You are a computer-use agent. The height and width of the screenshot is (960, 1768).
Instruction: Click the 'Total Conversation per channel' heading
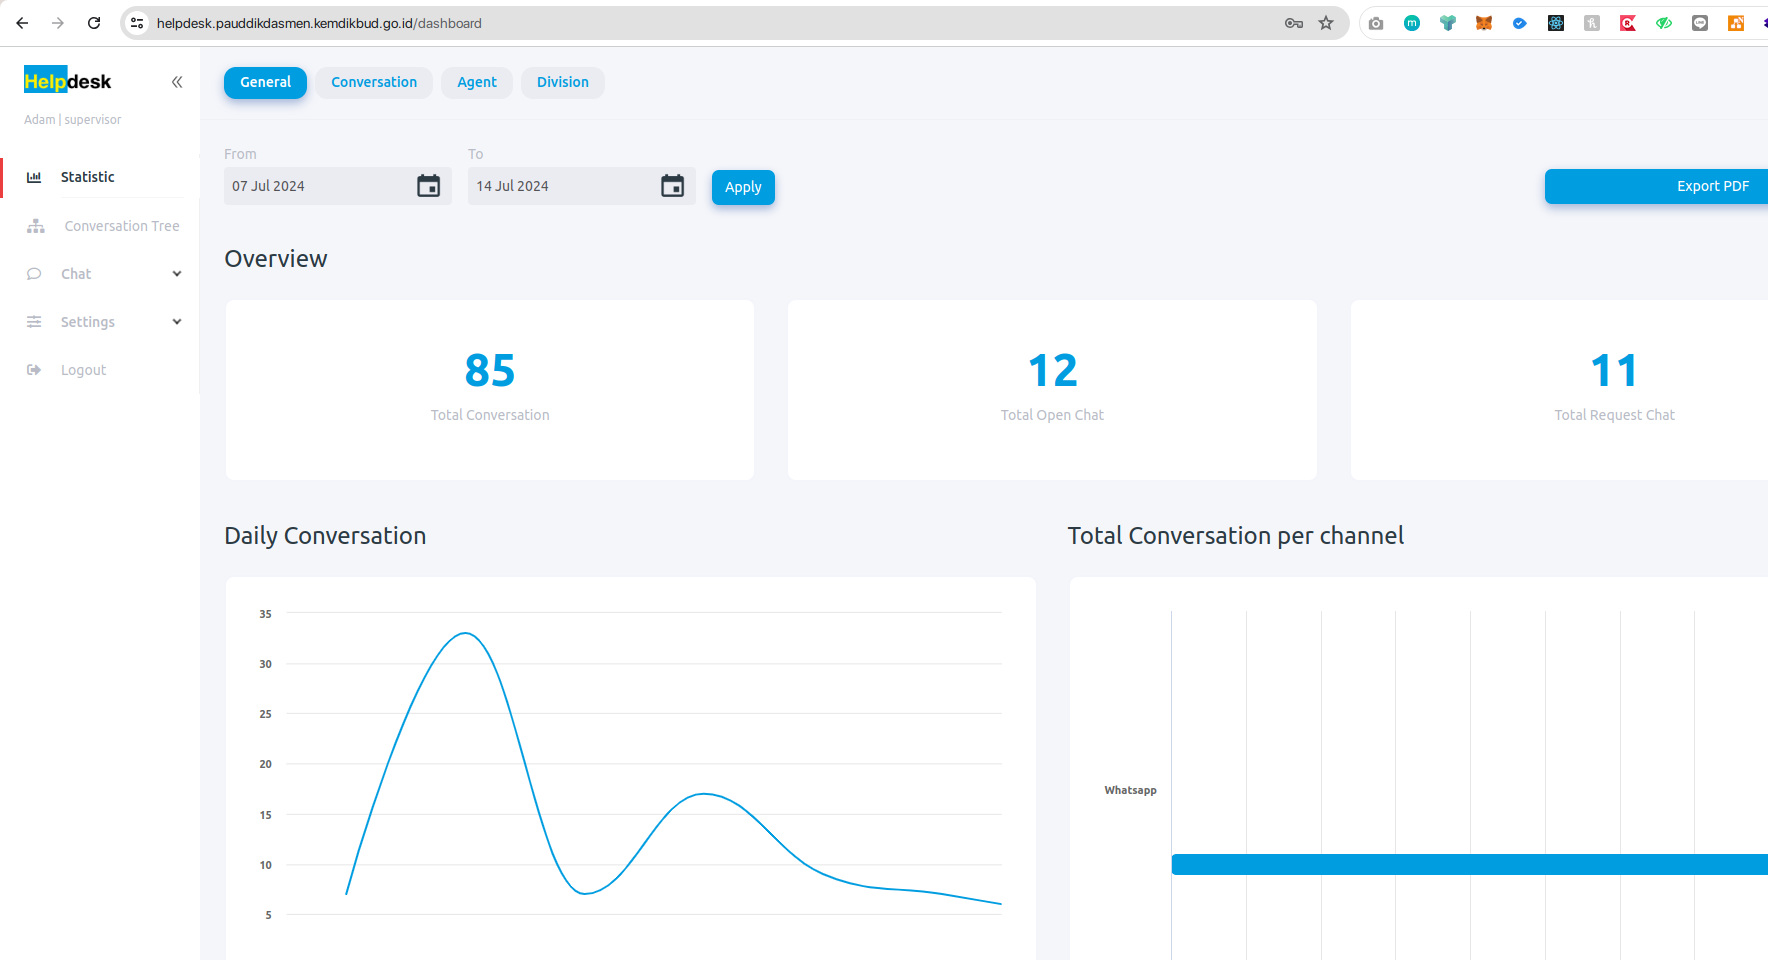[1236, 536]
